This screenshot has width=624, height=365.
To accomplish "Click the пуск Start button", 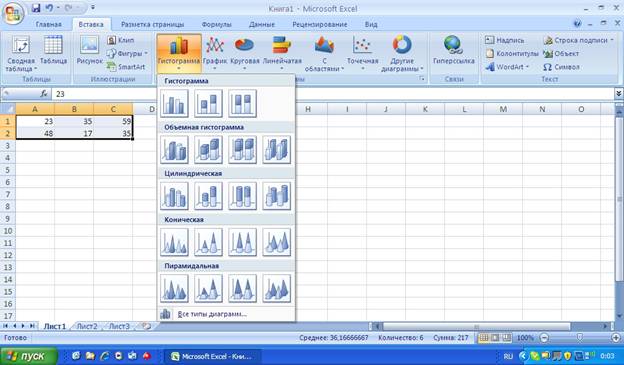I will (29, 356).
